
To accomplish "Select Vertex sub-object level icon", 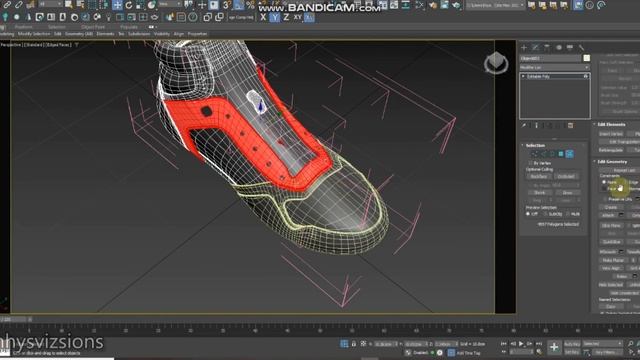I will point(535,154).
